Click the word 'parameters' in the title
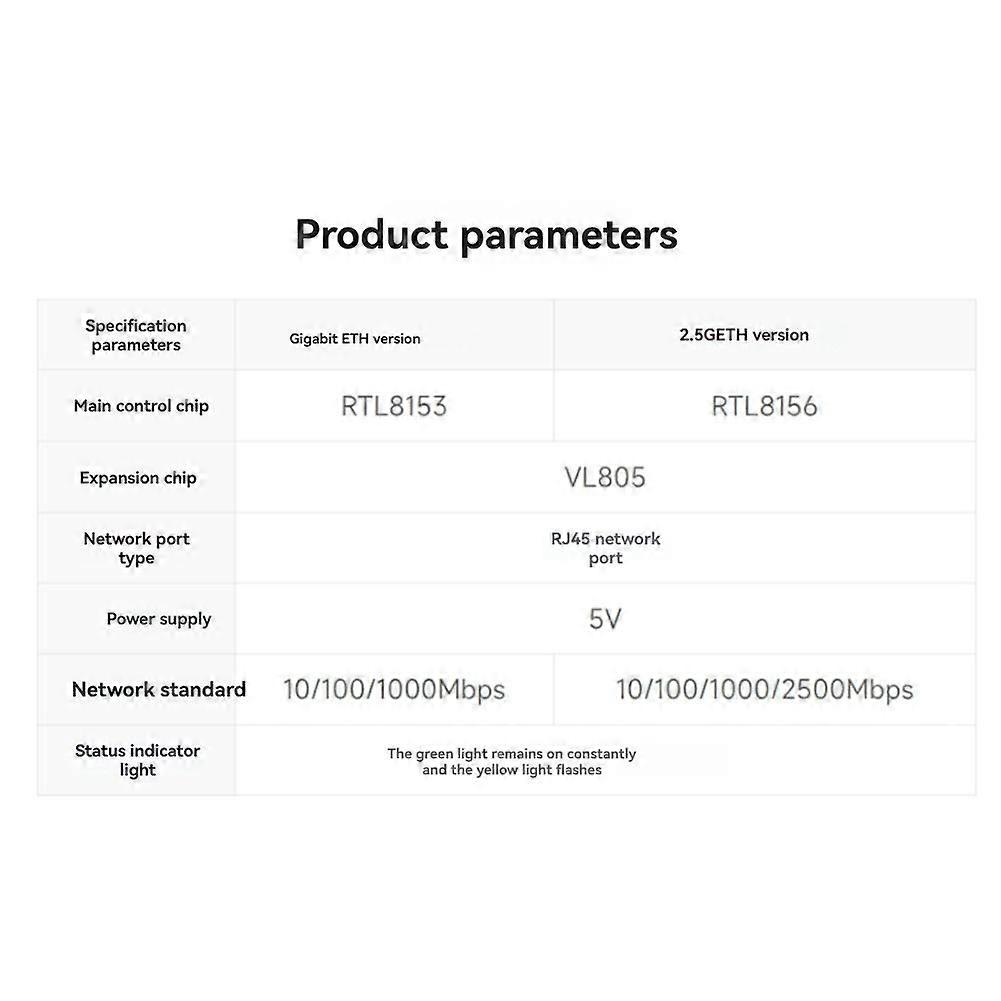This screenshot has height=1001, width=1001. click(568, 235)
